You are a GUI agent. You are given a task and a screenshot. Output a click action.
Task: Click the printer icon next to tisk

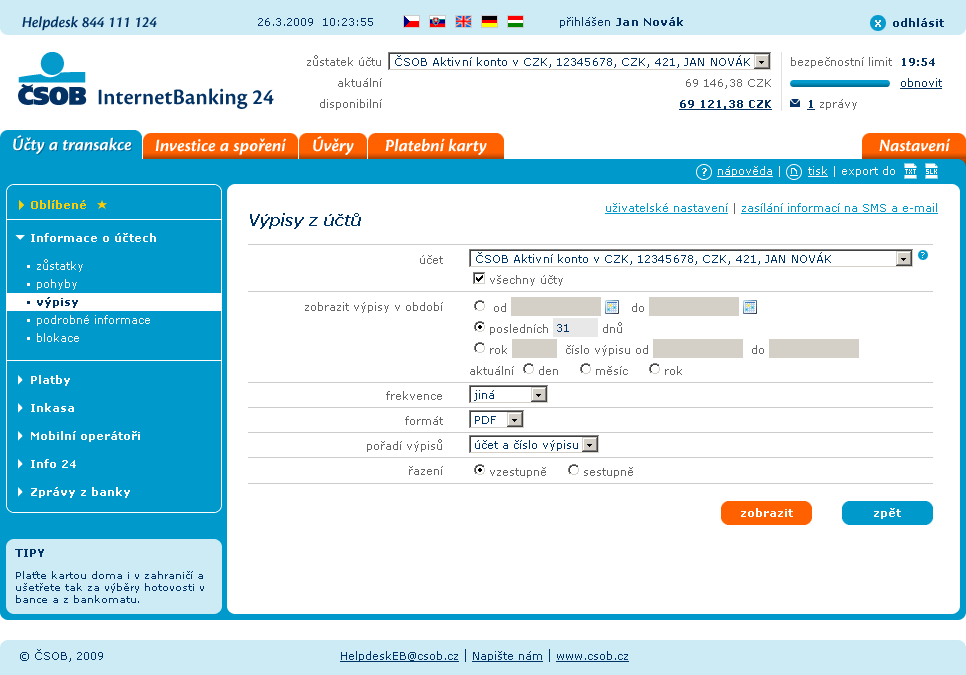(795, 172)
